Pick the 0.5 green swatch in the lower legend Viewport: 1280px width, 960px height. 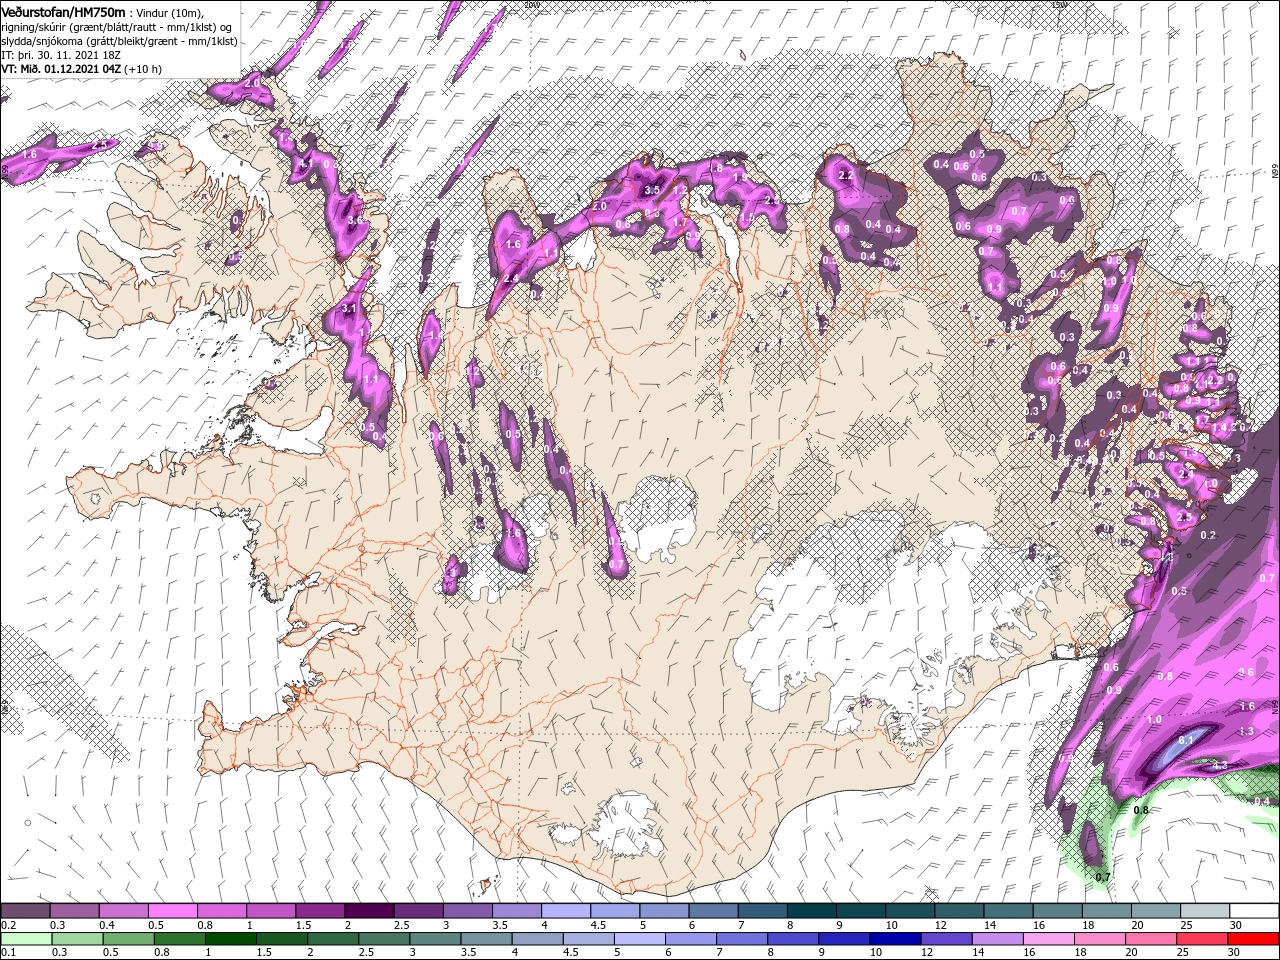tap(128, 938)
